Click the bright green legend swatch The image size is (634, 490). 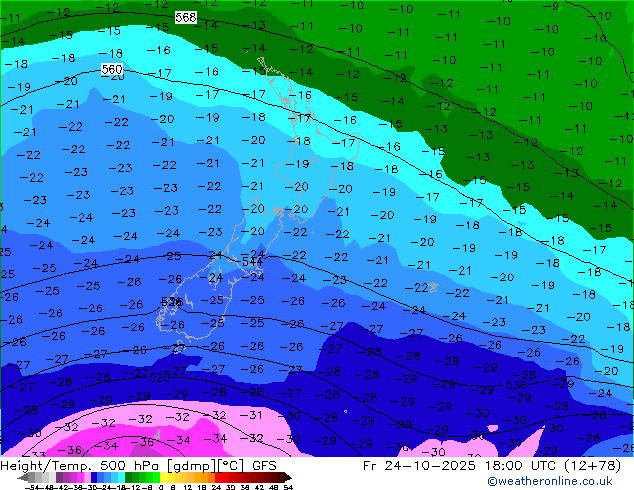click(156, 477)
